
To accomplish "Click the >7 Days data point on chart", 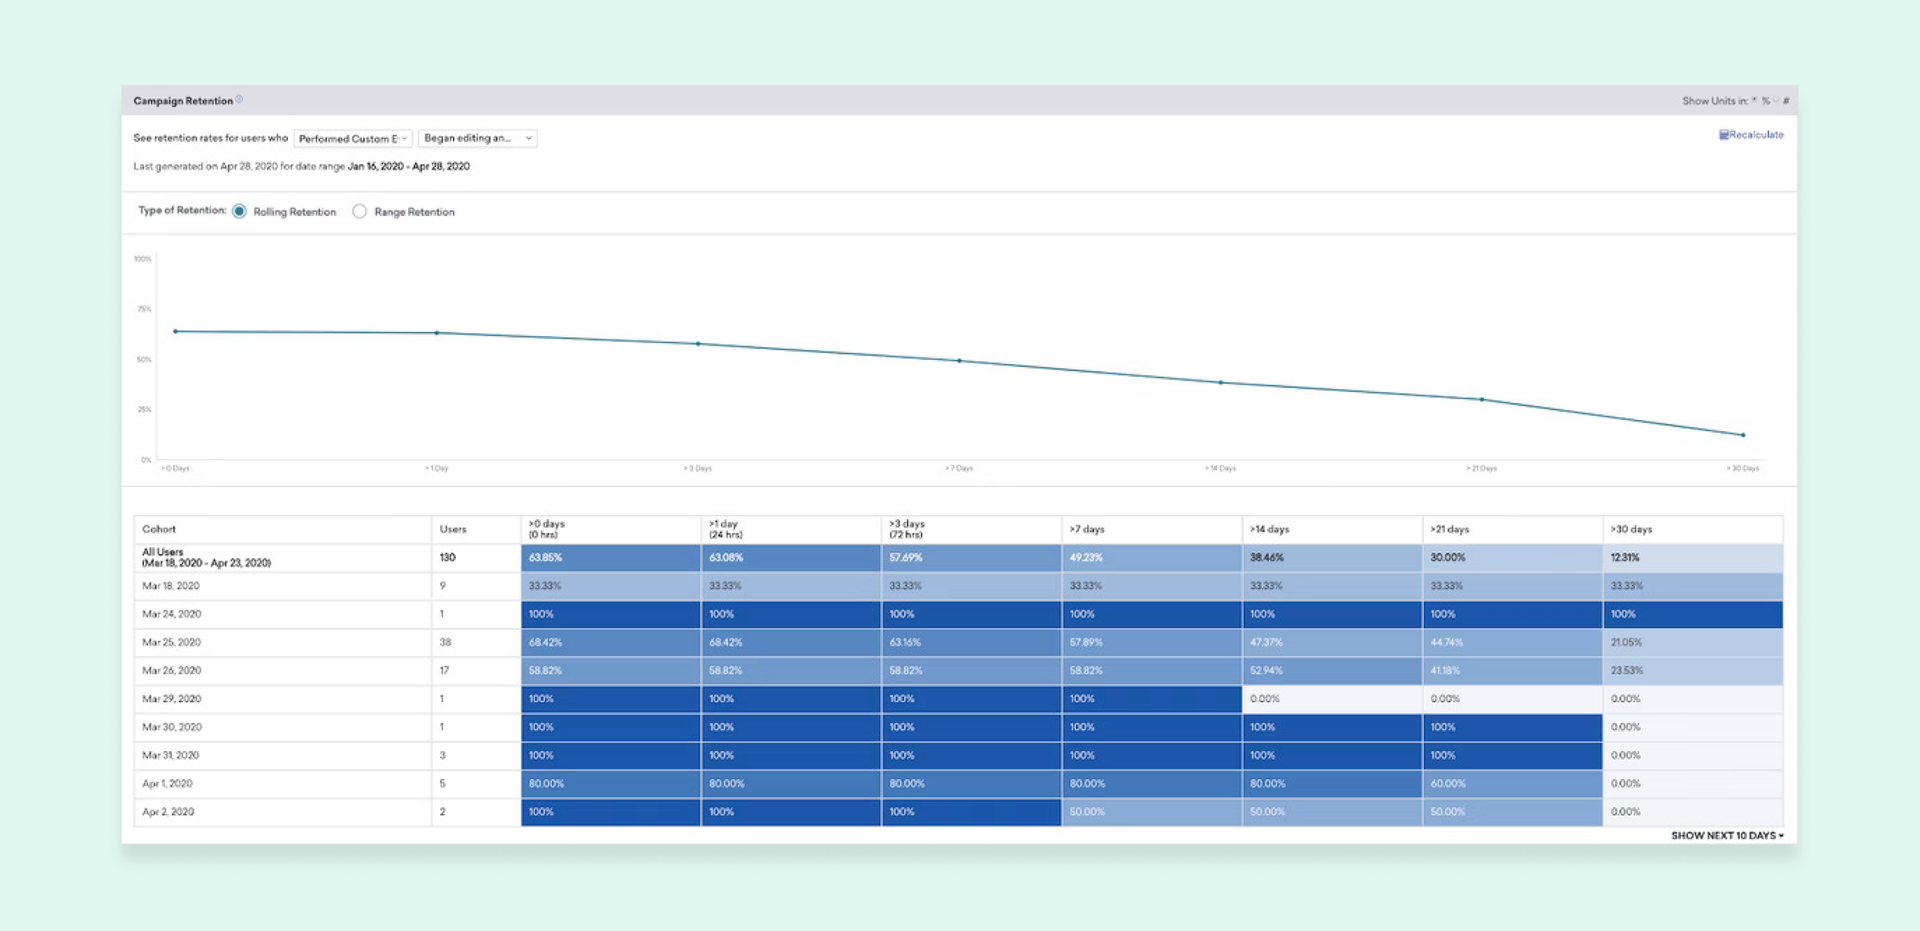I will click(959, 361).
